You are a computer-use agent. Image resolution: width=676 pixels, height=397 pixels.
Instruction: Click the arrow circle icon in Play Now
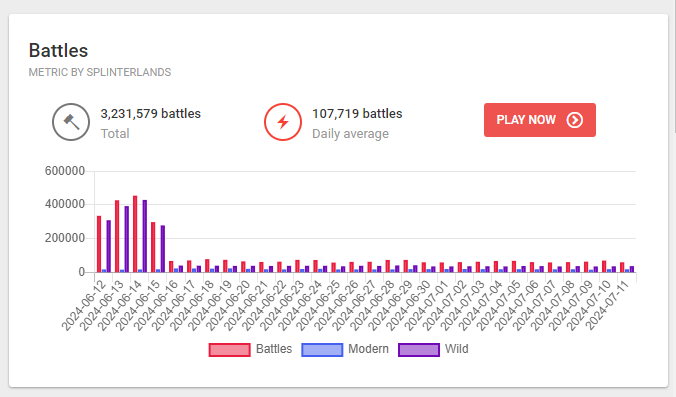pyautogui.click(x=575, y=120)
